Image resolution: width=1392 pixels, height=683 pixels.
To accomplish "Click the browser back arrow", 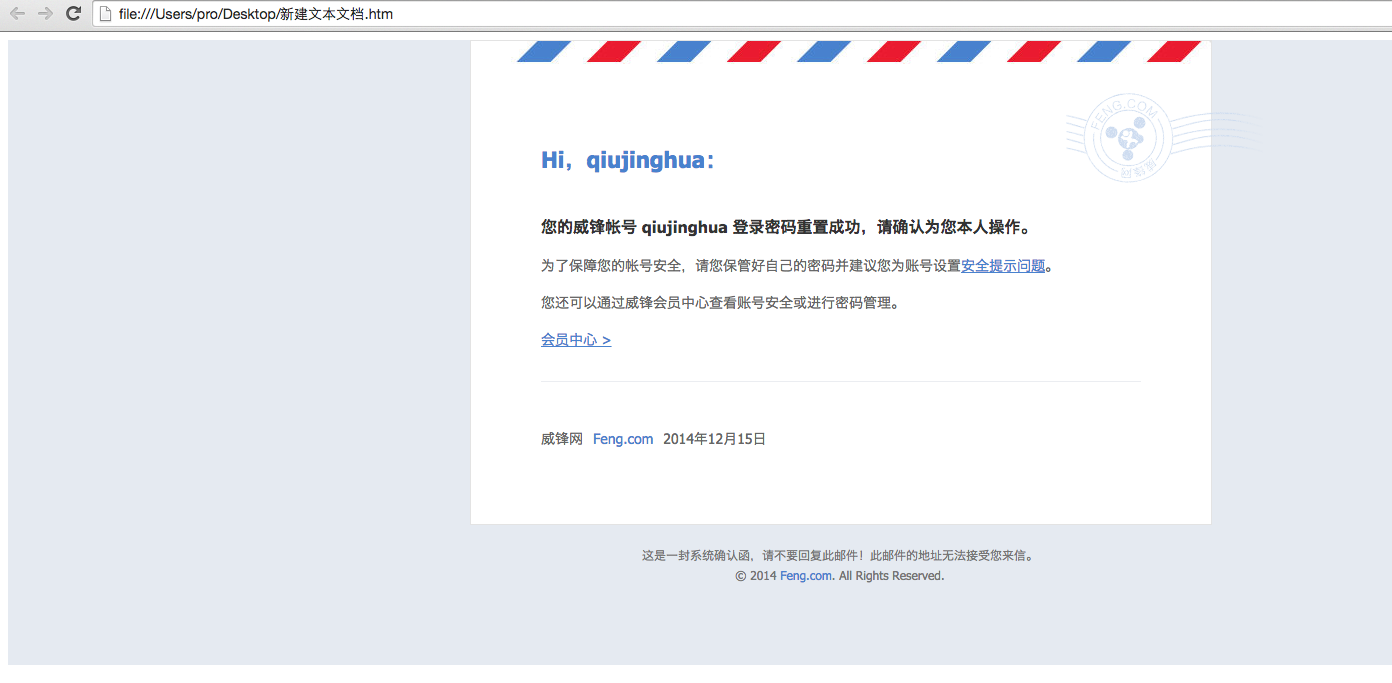I will tap(17, 14).
